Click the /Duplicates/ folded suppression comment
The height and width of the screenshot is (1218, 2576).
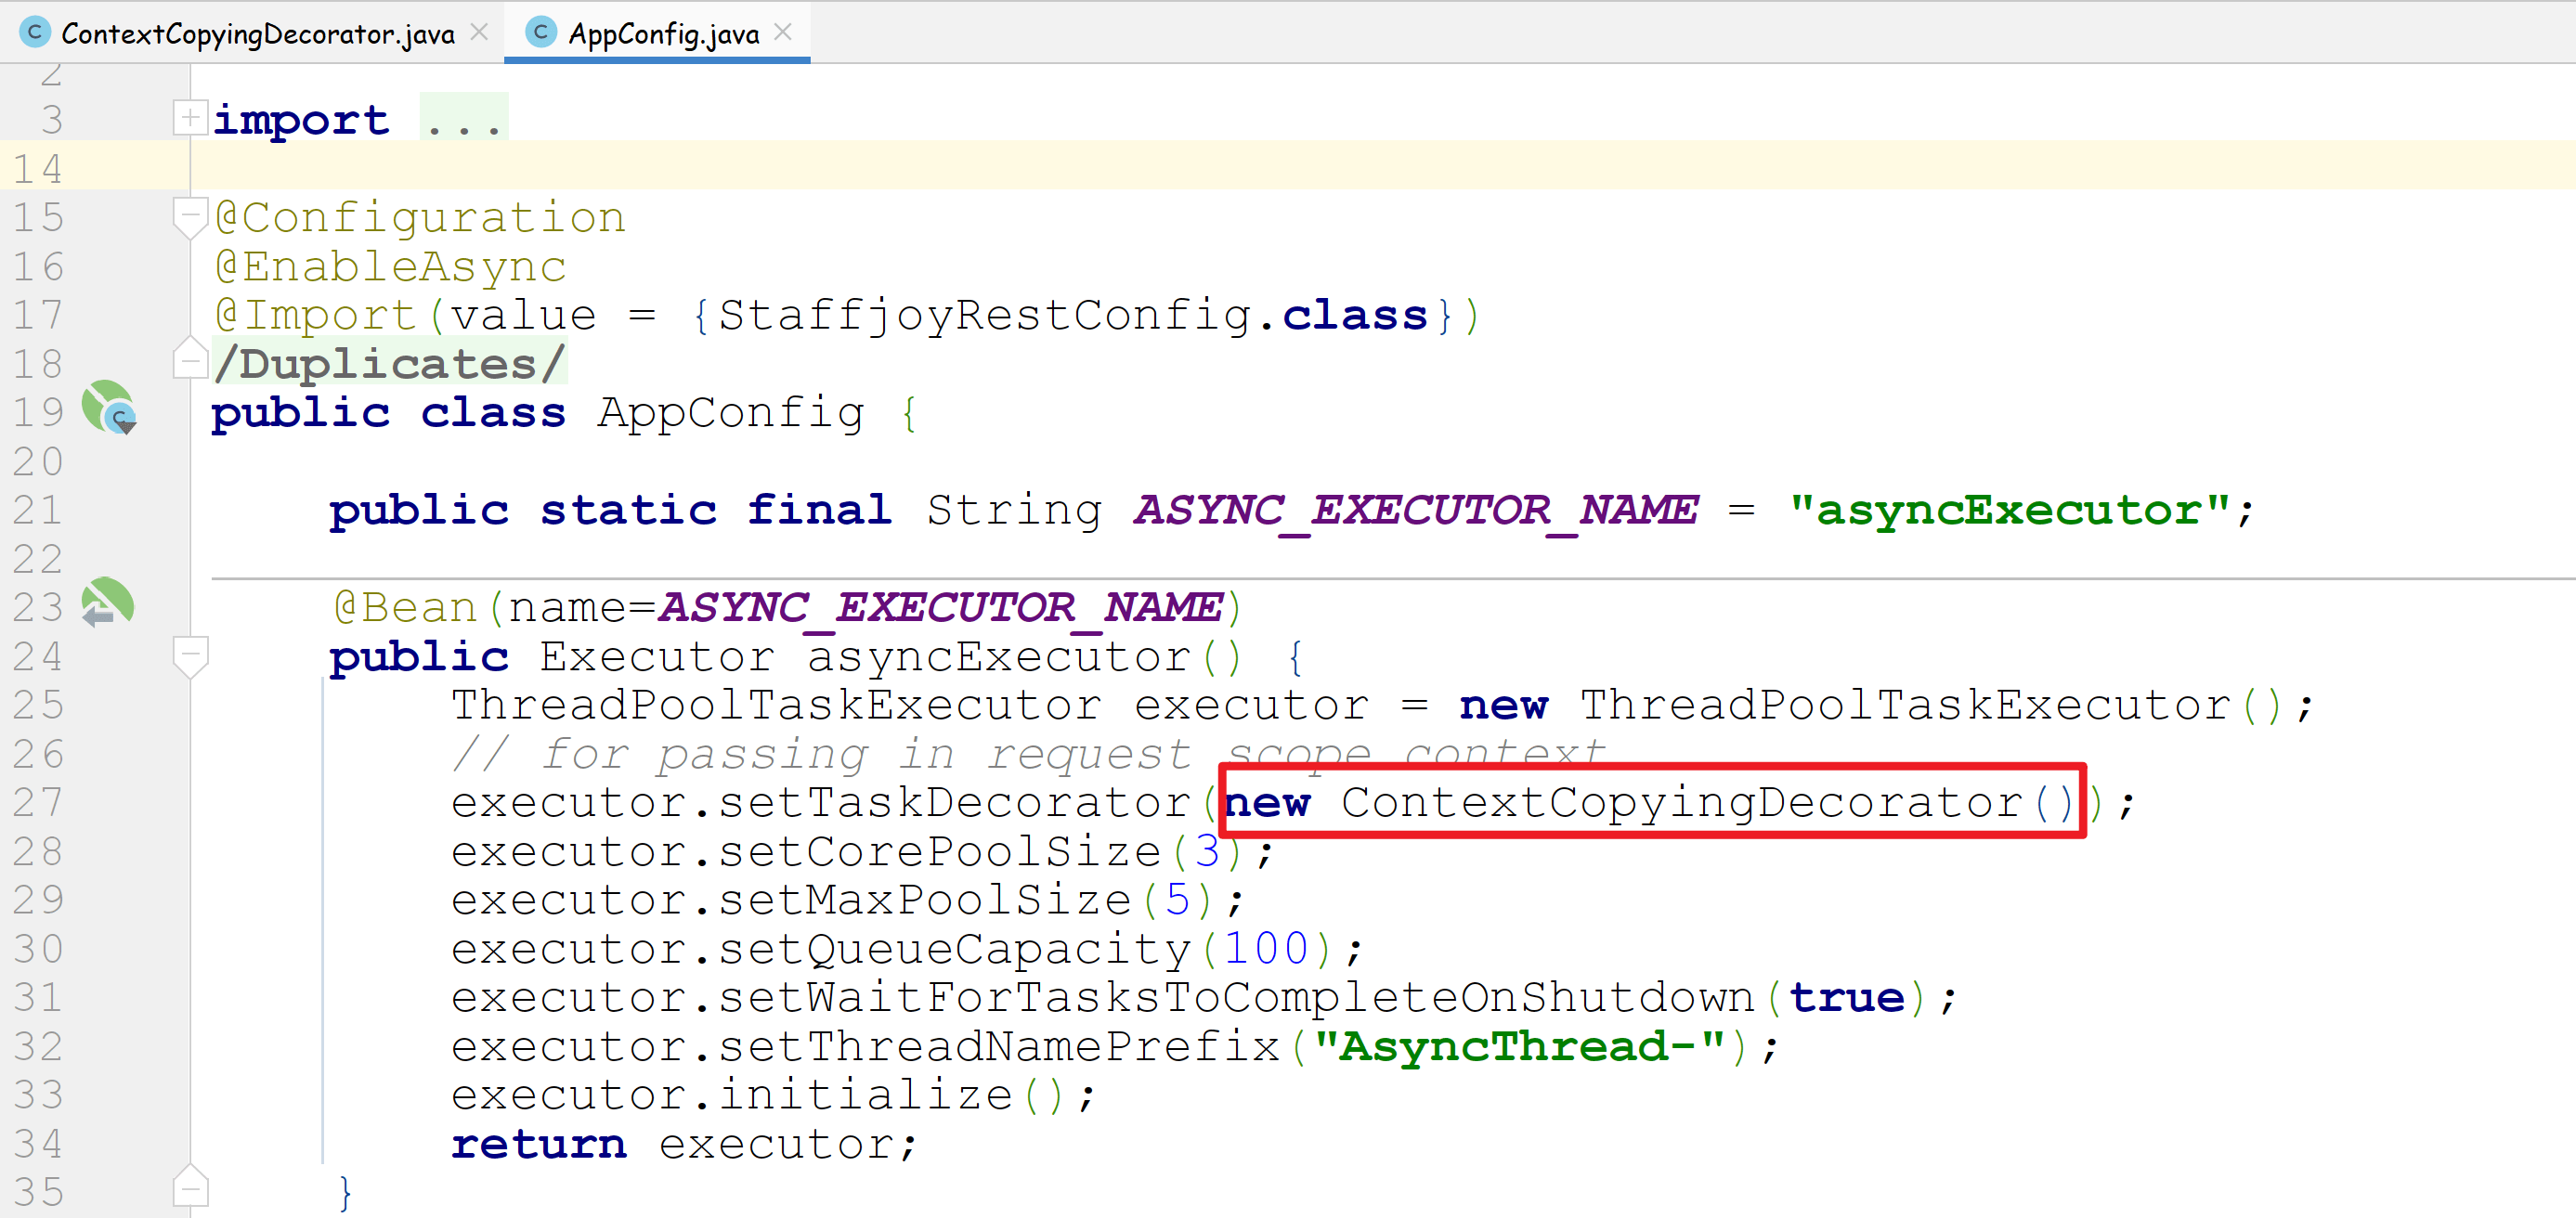390,364
